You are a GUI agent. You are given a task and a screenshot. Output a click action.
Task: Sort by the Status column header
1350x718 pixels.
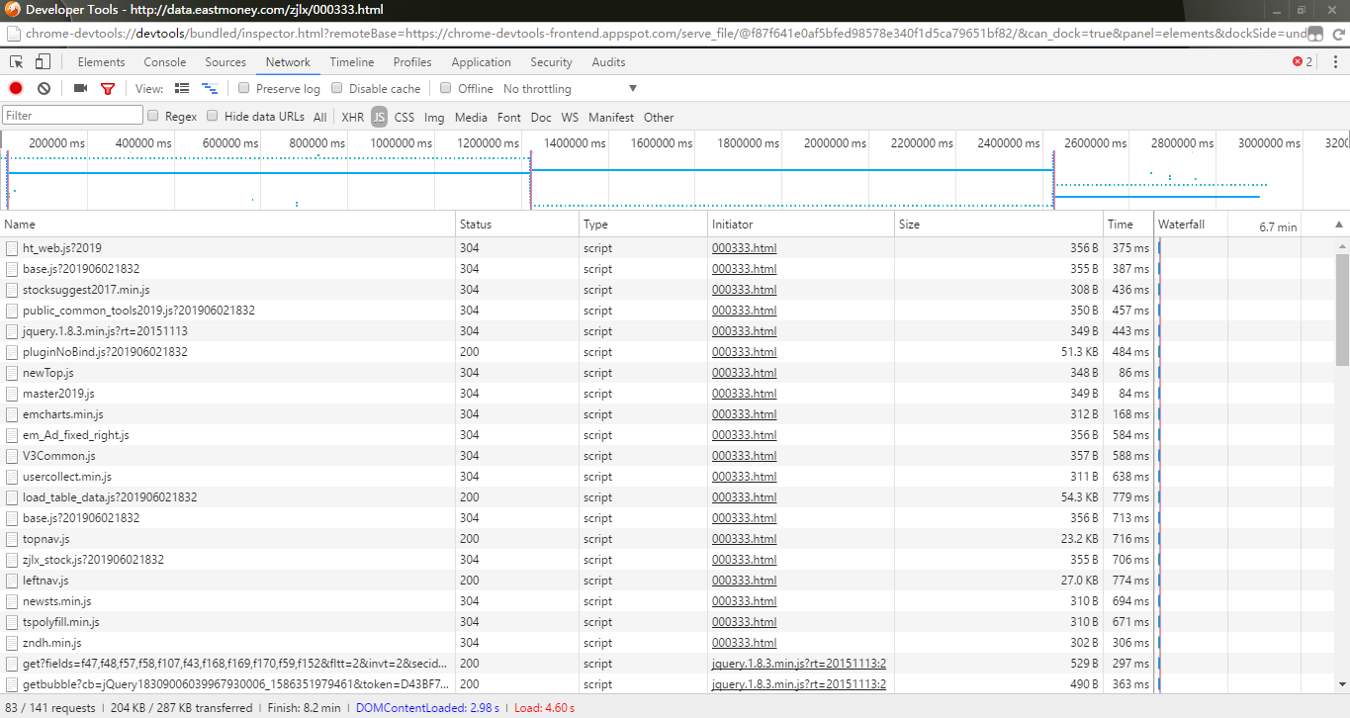pyautogui.click(x=518, y=225)
